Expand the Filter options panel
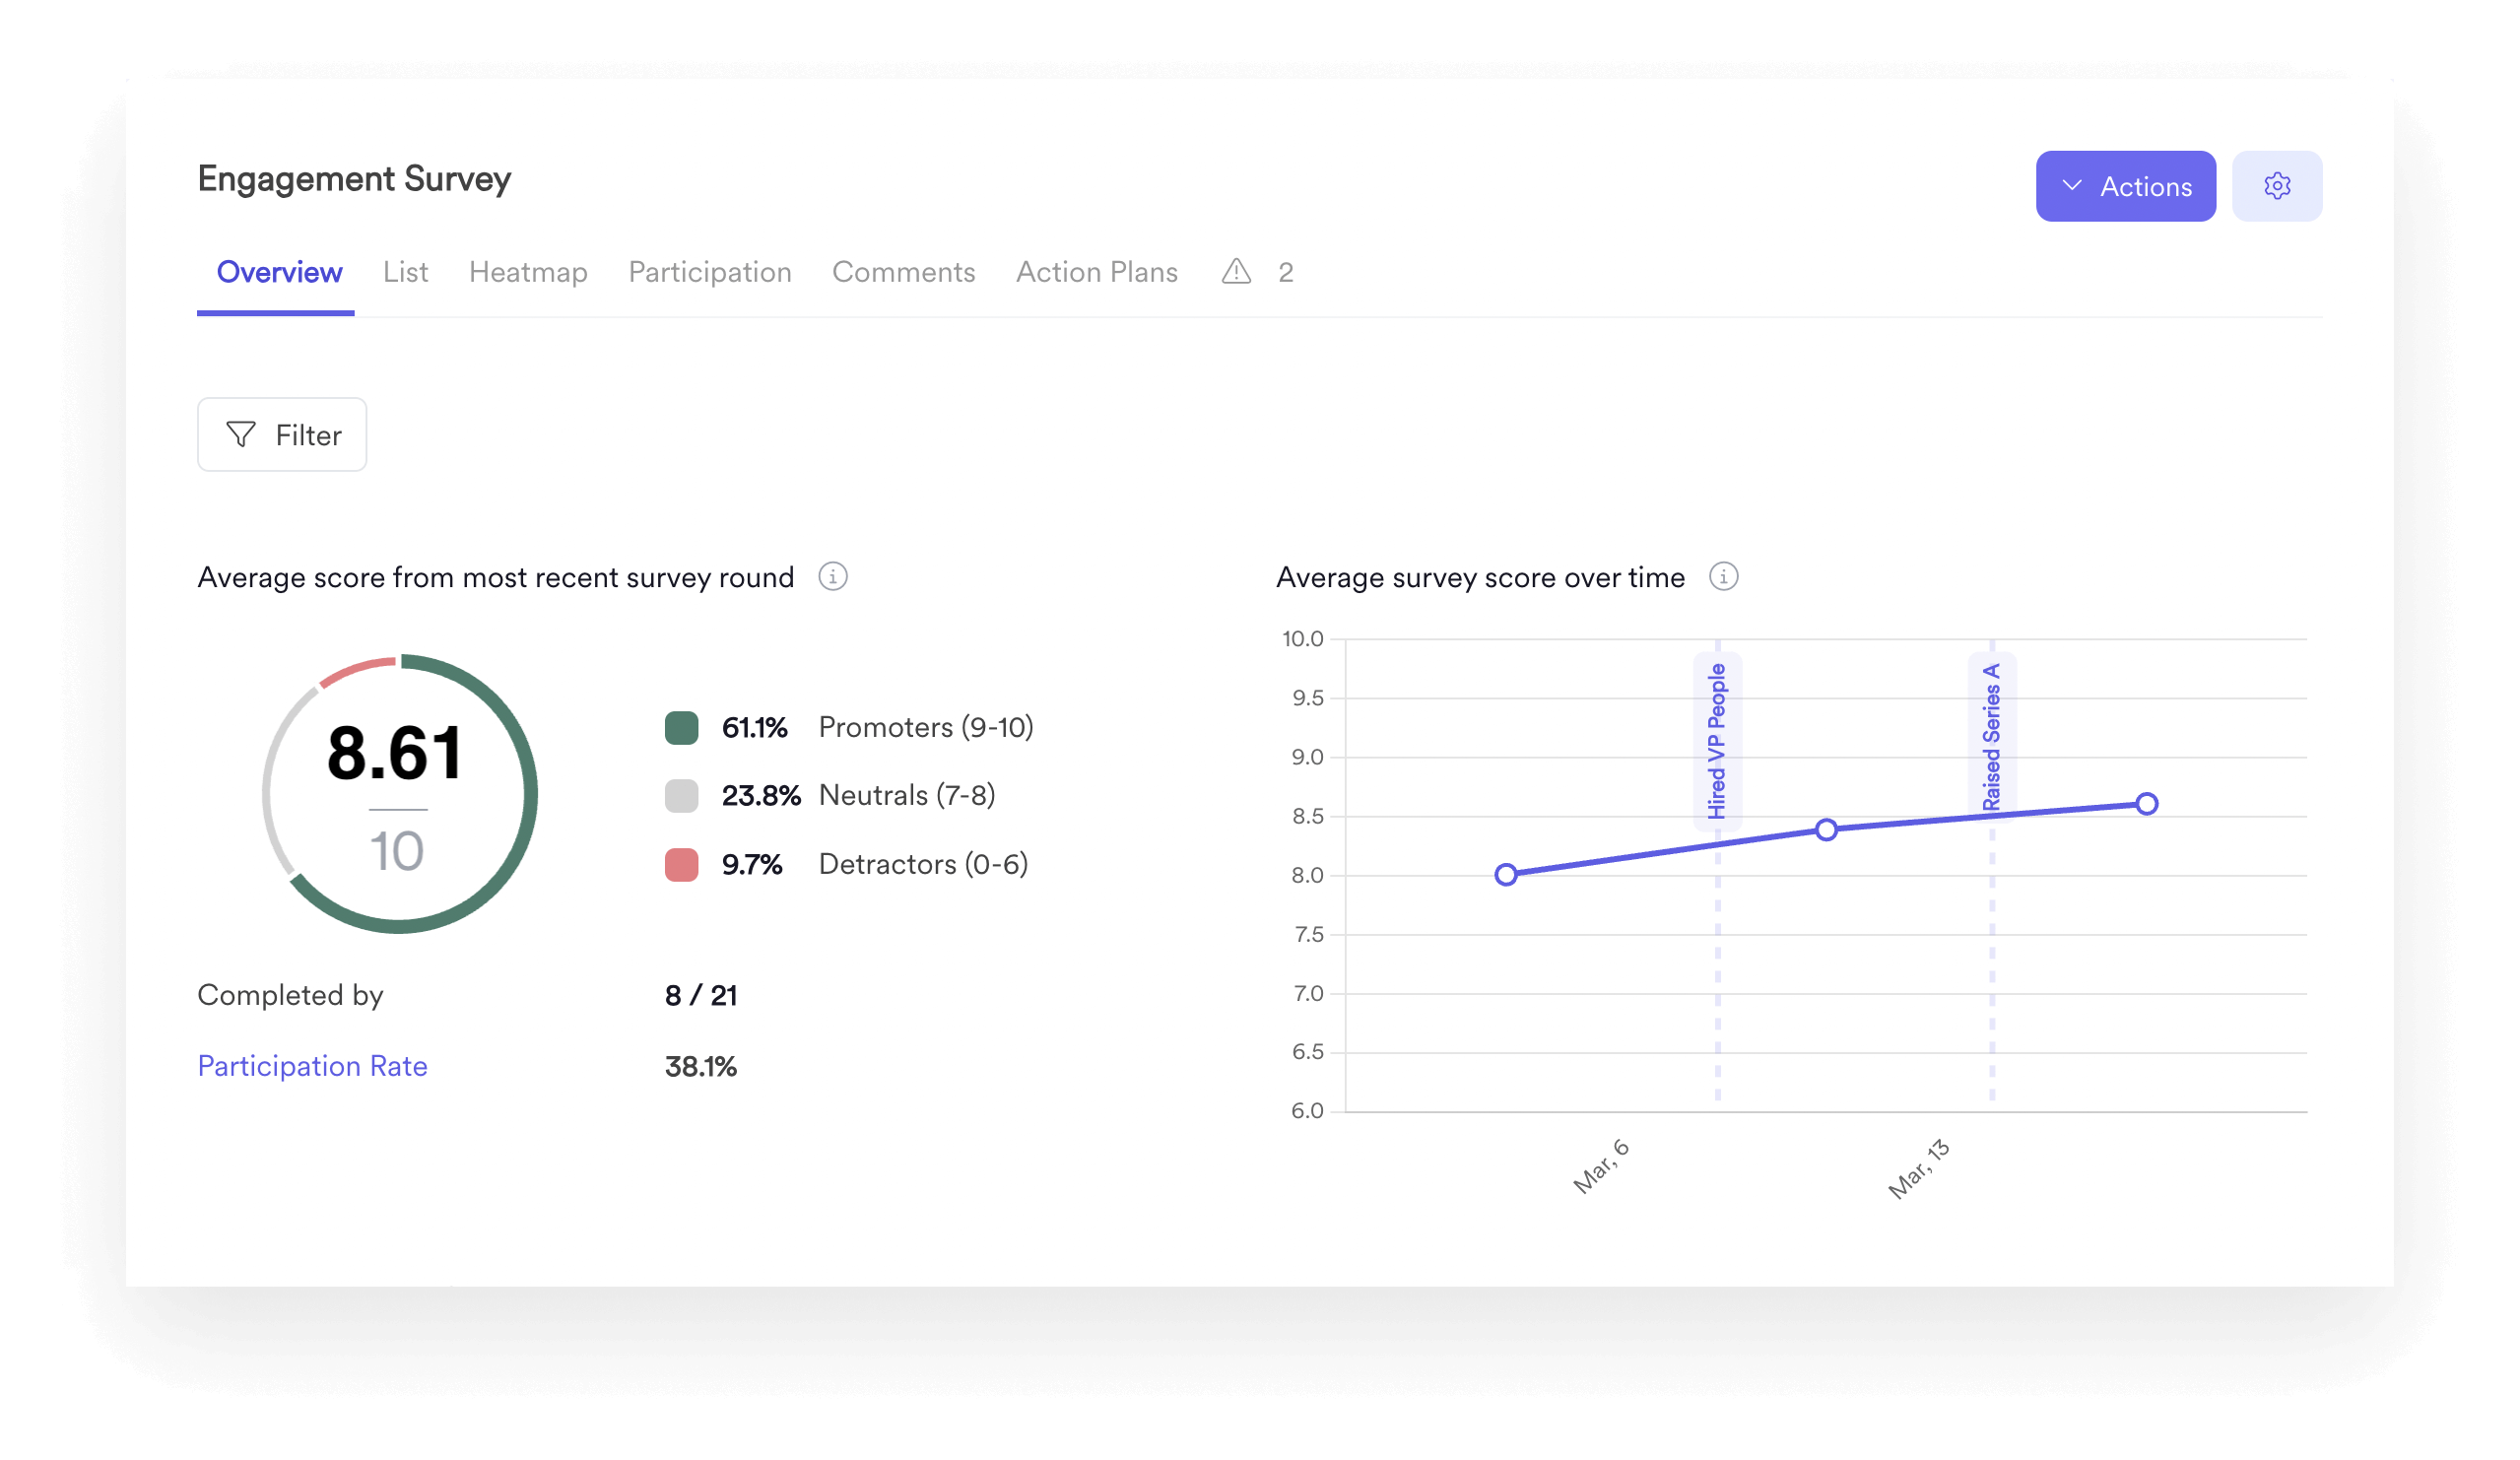Screen dimensions: 2520x1460 point(282,434)
